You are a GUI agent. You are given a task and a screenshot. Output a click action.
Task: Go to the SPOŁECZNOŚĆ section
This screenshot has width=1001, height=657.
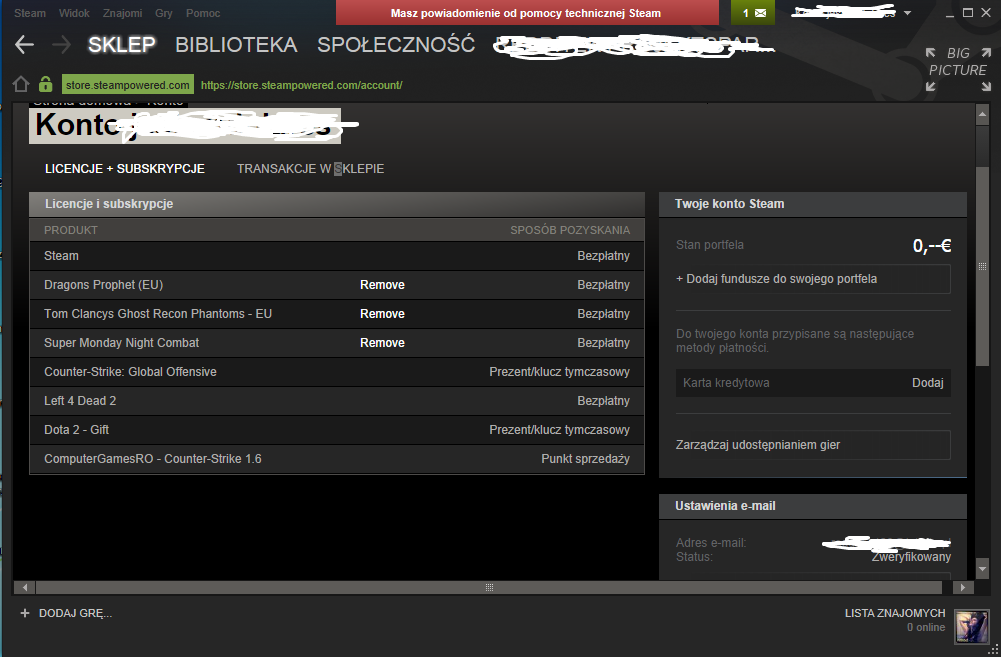click(x=396, y=45)
